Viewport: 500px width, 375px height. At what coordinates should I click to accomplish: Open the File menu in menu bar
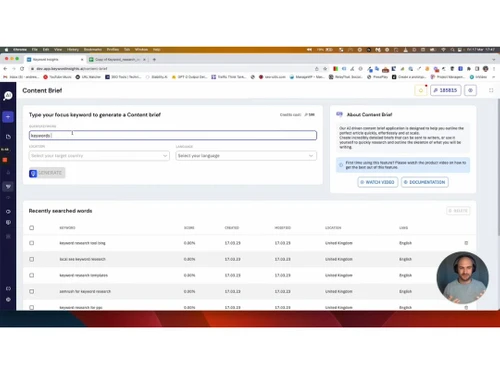35,50
